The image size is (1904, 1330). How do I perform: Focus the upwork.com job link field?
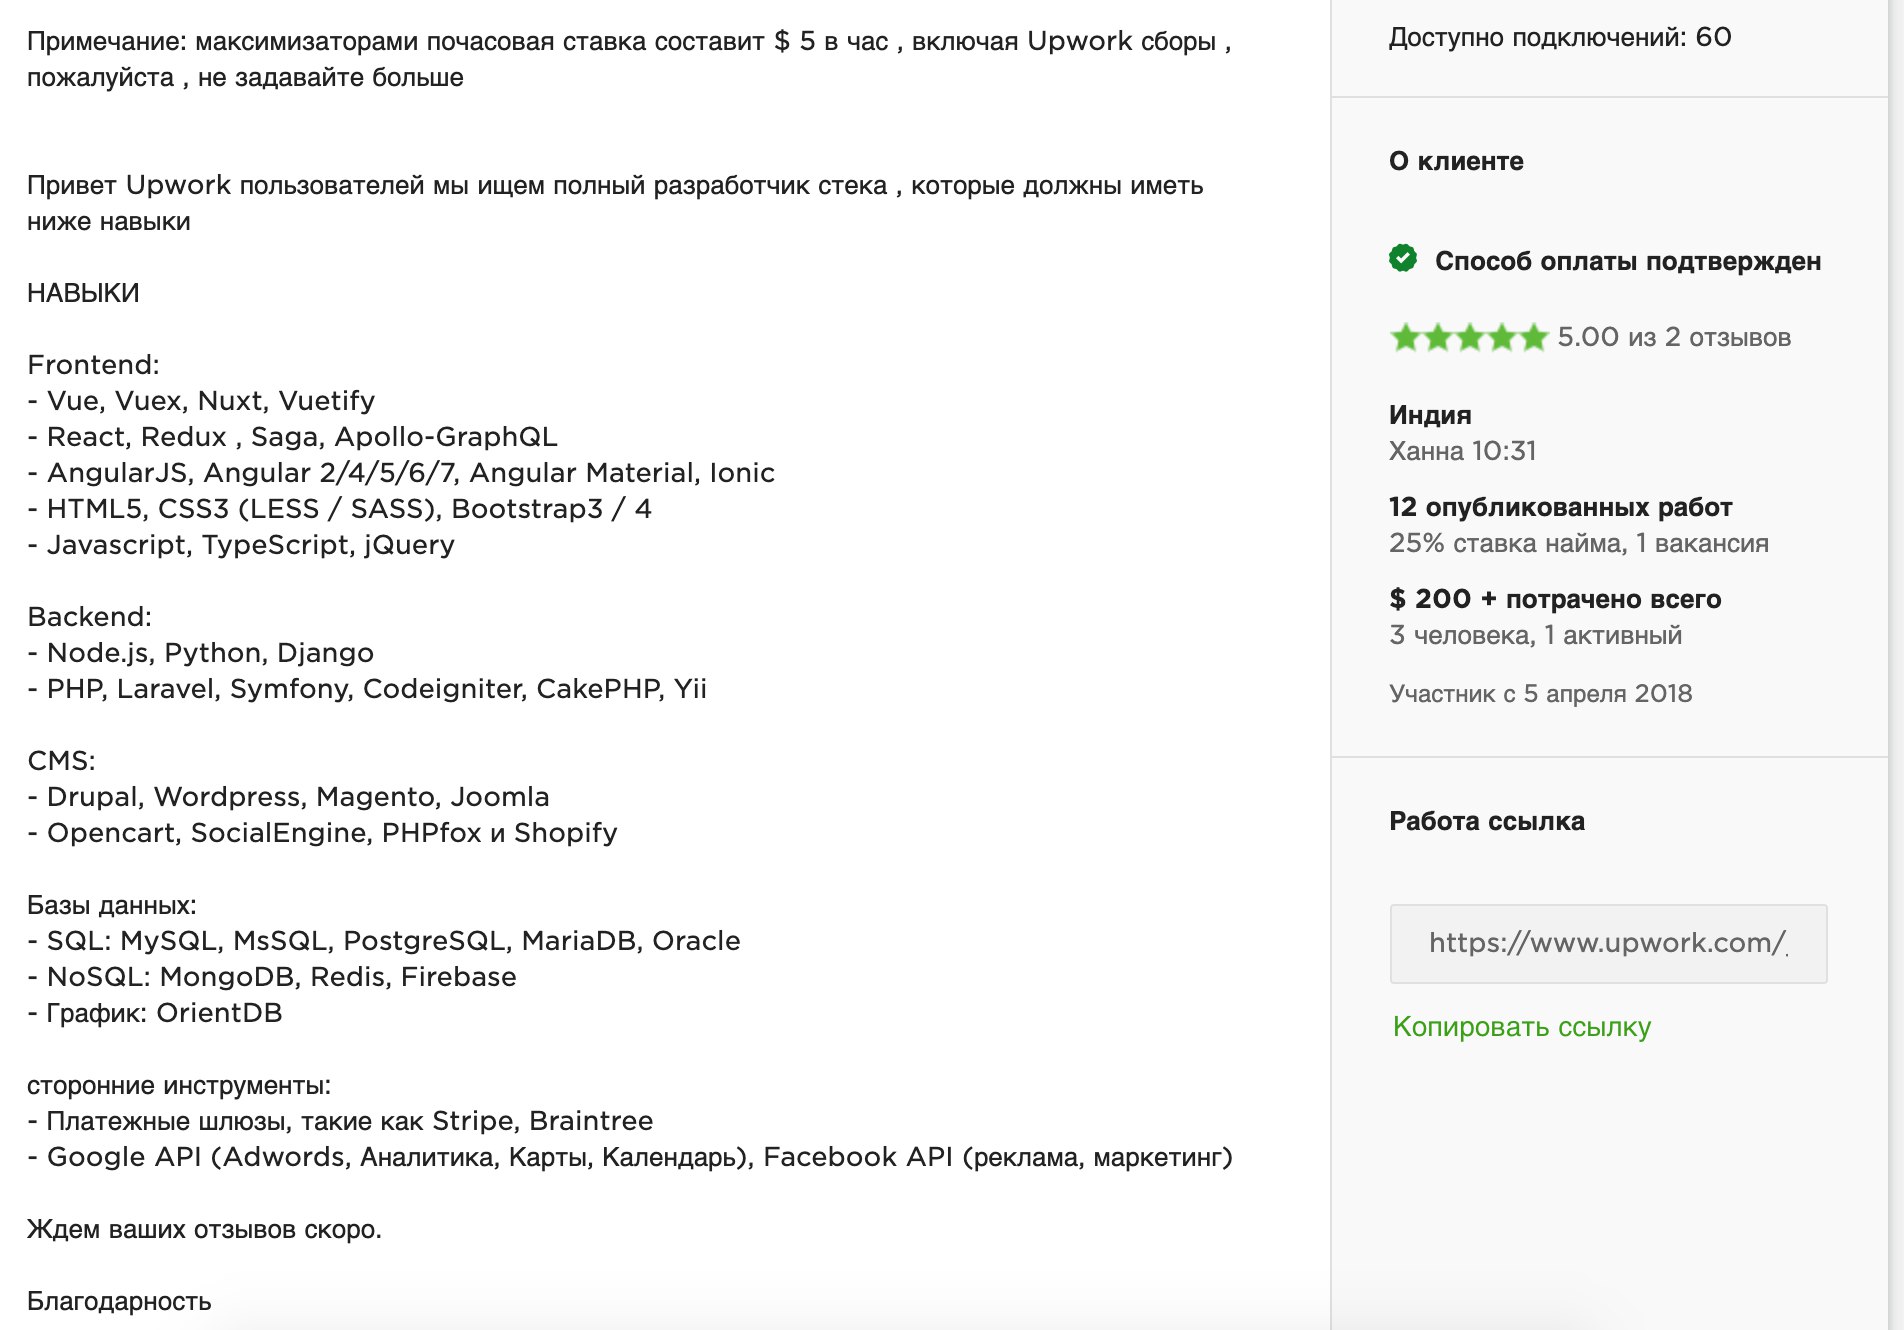1608,943
